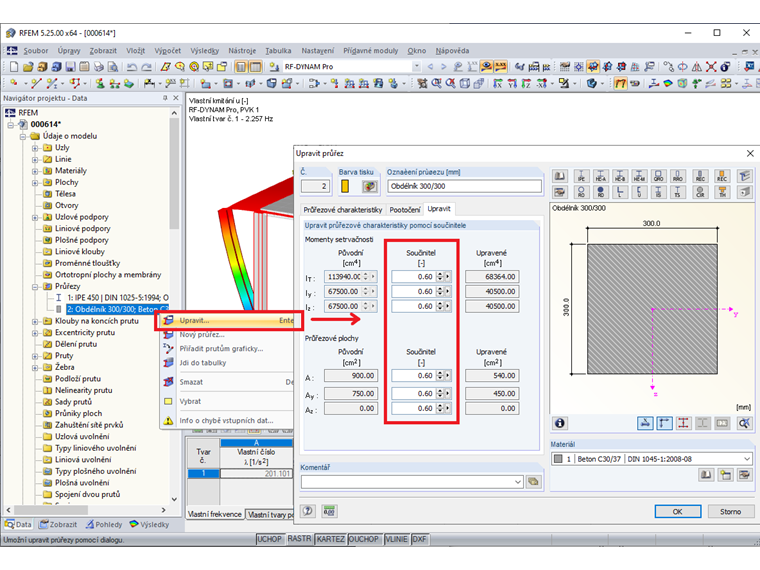Expand the Uzlové podpory tree node
The height and width of the screenshot is (570, 760).
click(35, 217)
